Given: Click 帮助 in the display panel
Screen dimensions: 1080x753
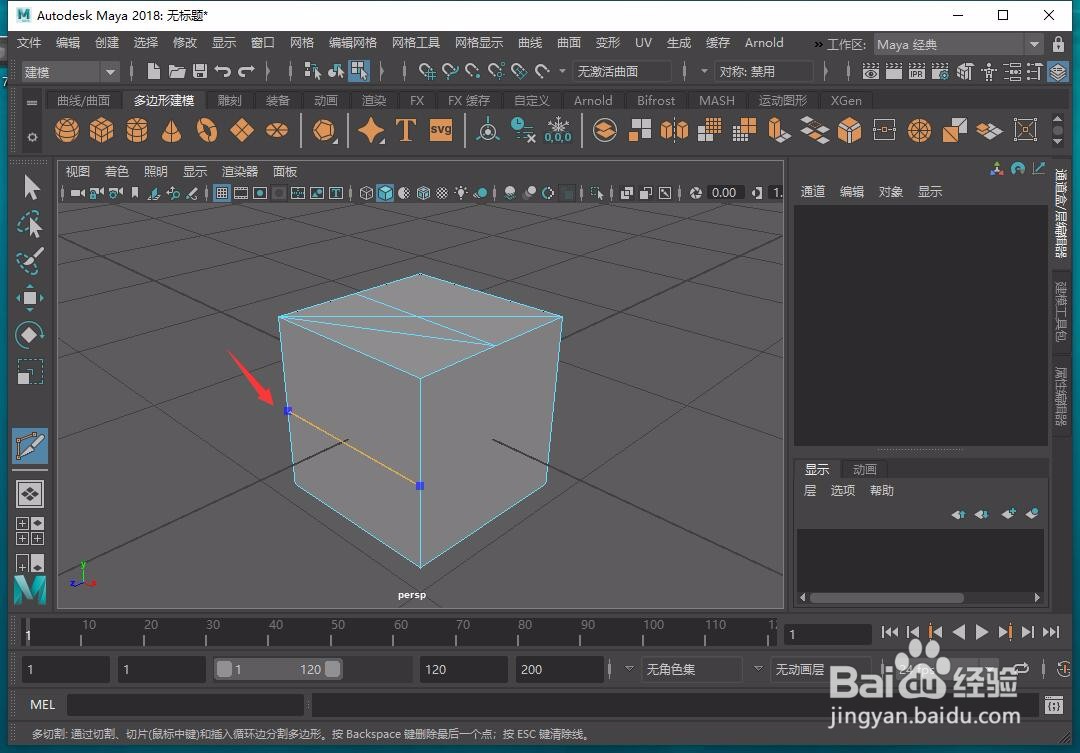Looking at the screenshot, I should pyautogui.click(x=881, y=490).
